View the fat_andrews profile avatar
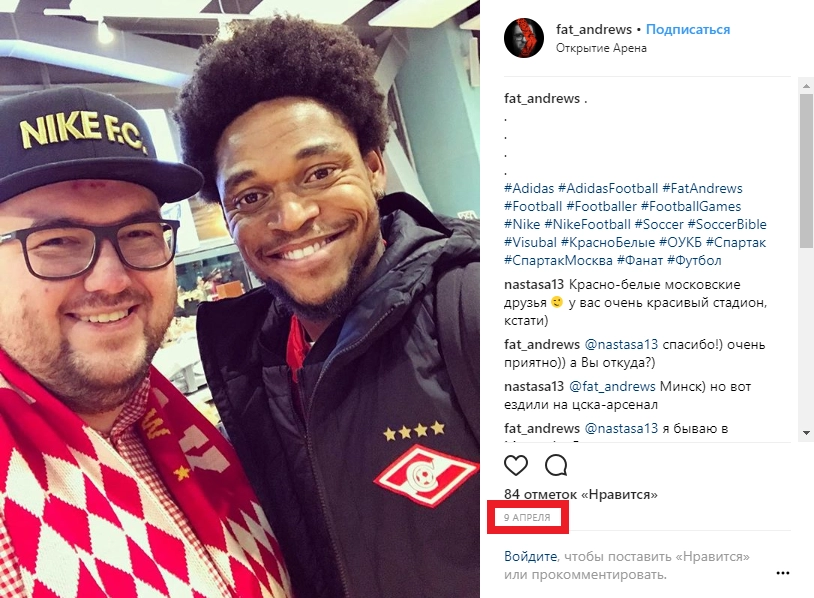This screenshot has height=598, width=814. [524, 38]
